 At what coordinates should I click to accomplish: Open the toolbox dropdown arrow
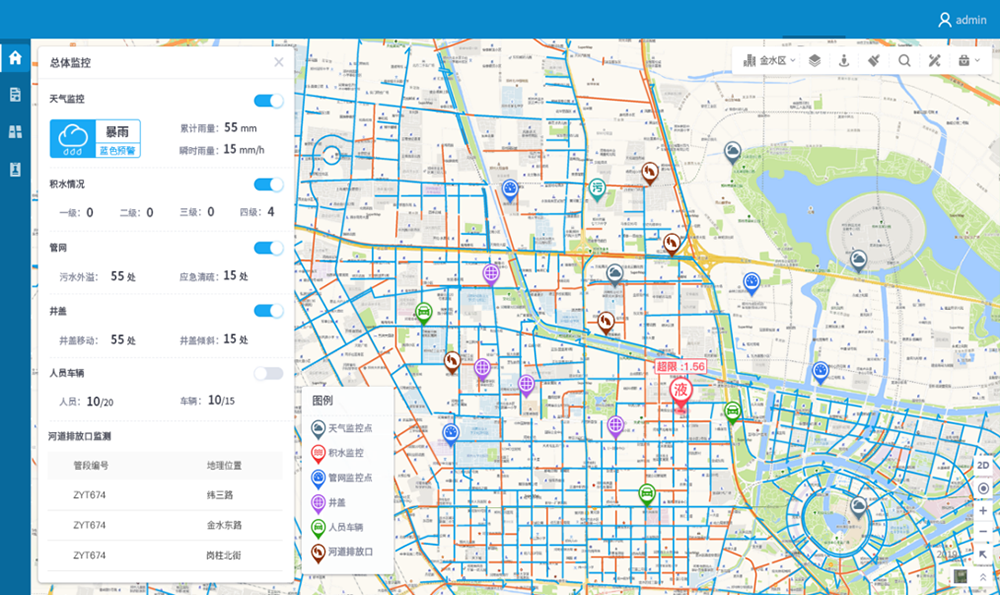click(x=976, y=61)
